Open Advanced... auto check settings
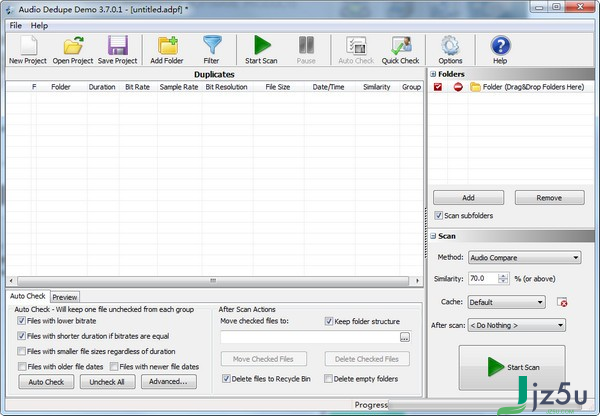This screenshot has width=600, height=416. [168, 382]
